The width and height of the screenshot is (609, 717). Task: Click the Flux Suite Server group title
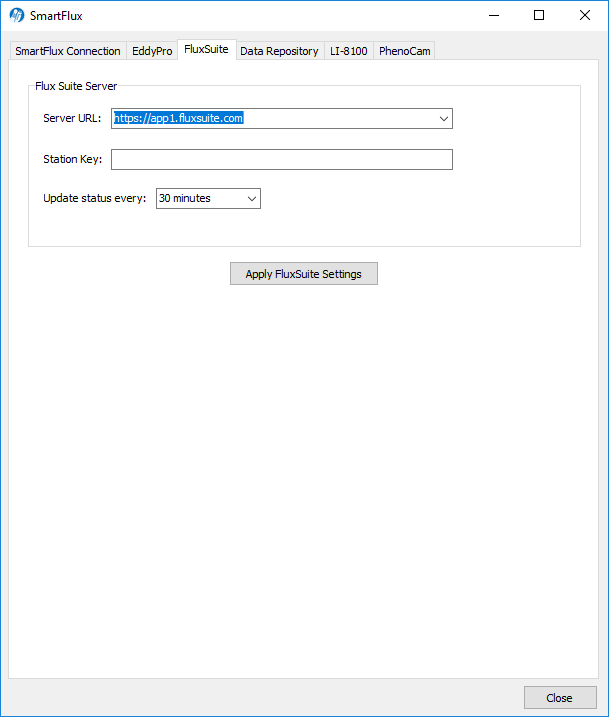click(x=76, y=86)
